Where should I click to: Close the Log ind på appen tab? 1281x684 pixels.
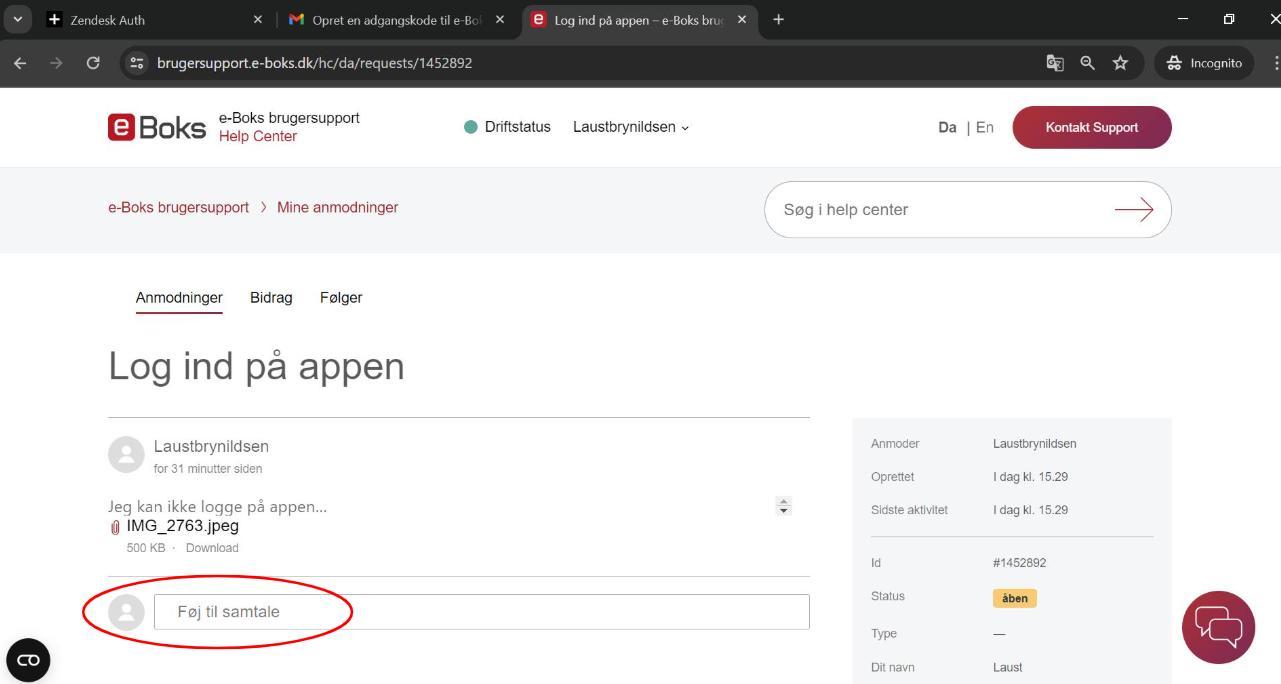742,19
